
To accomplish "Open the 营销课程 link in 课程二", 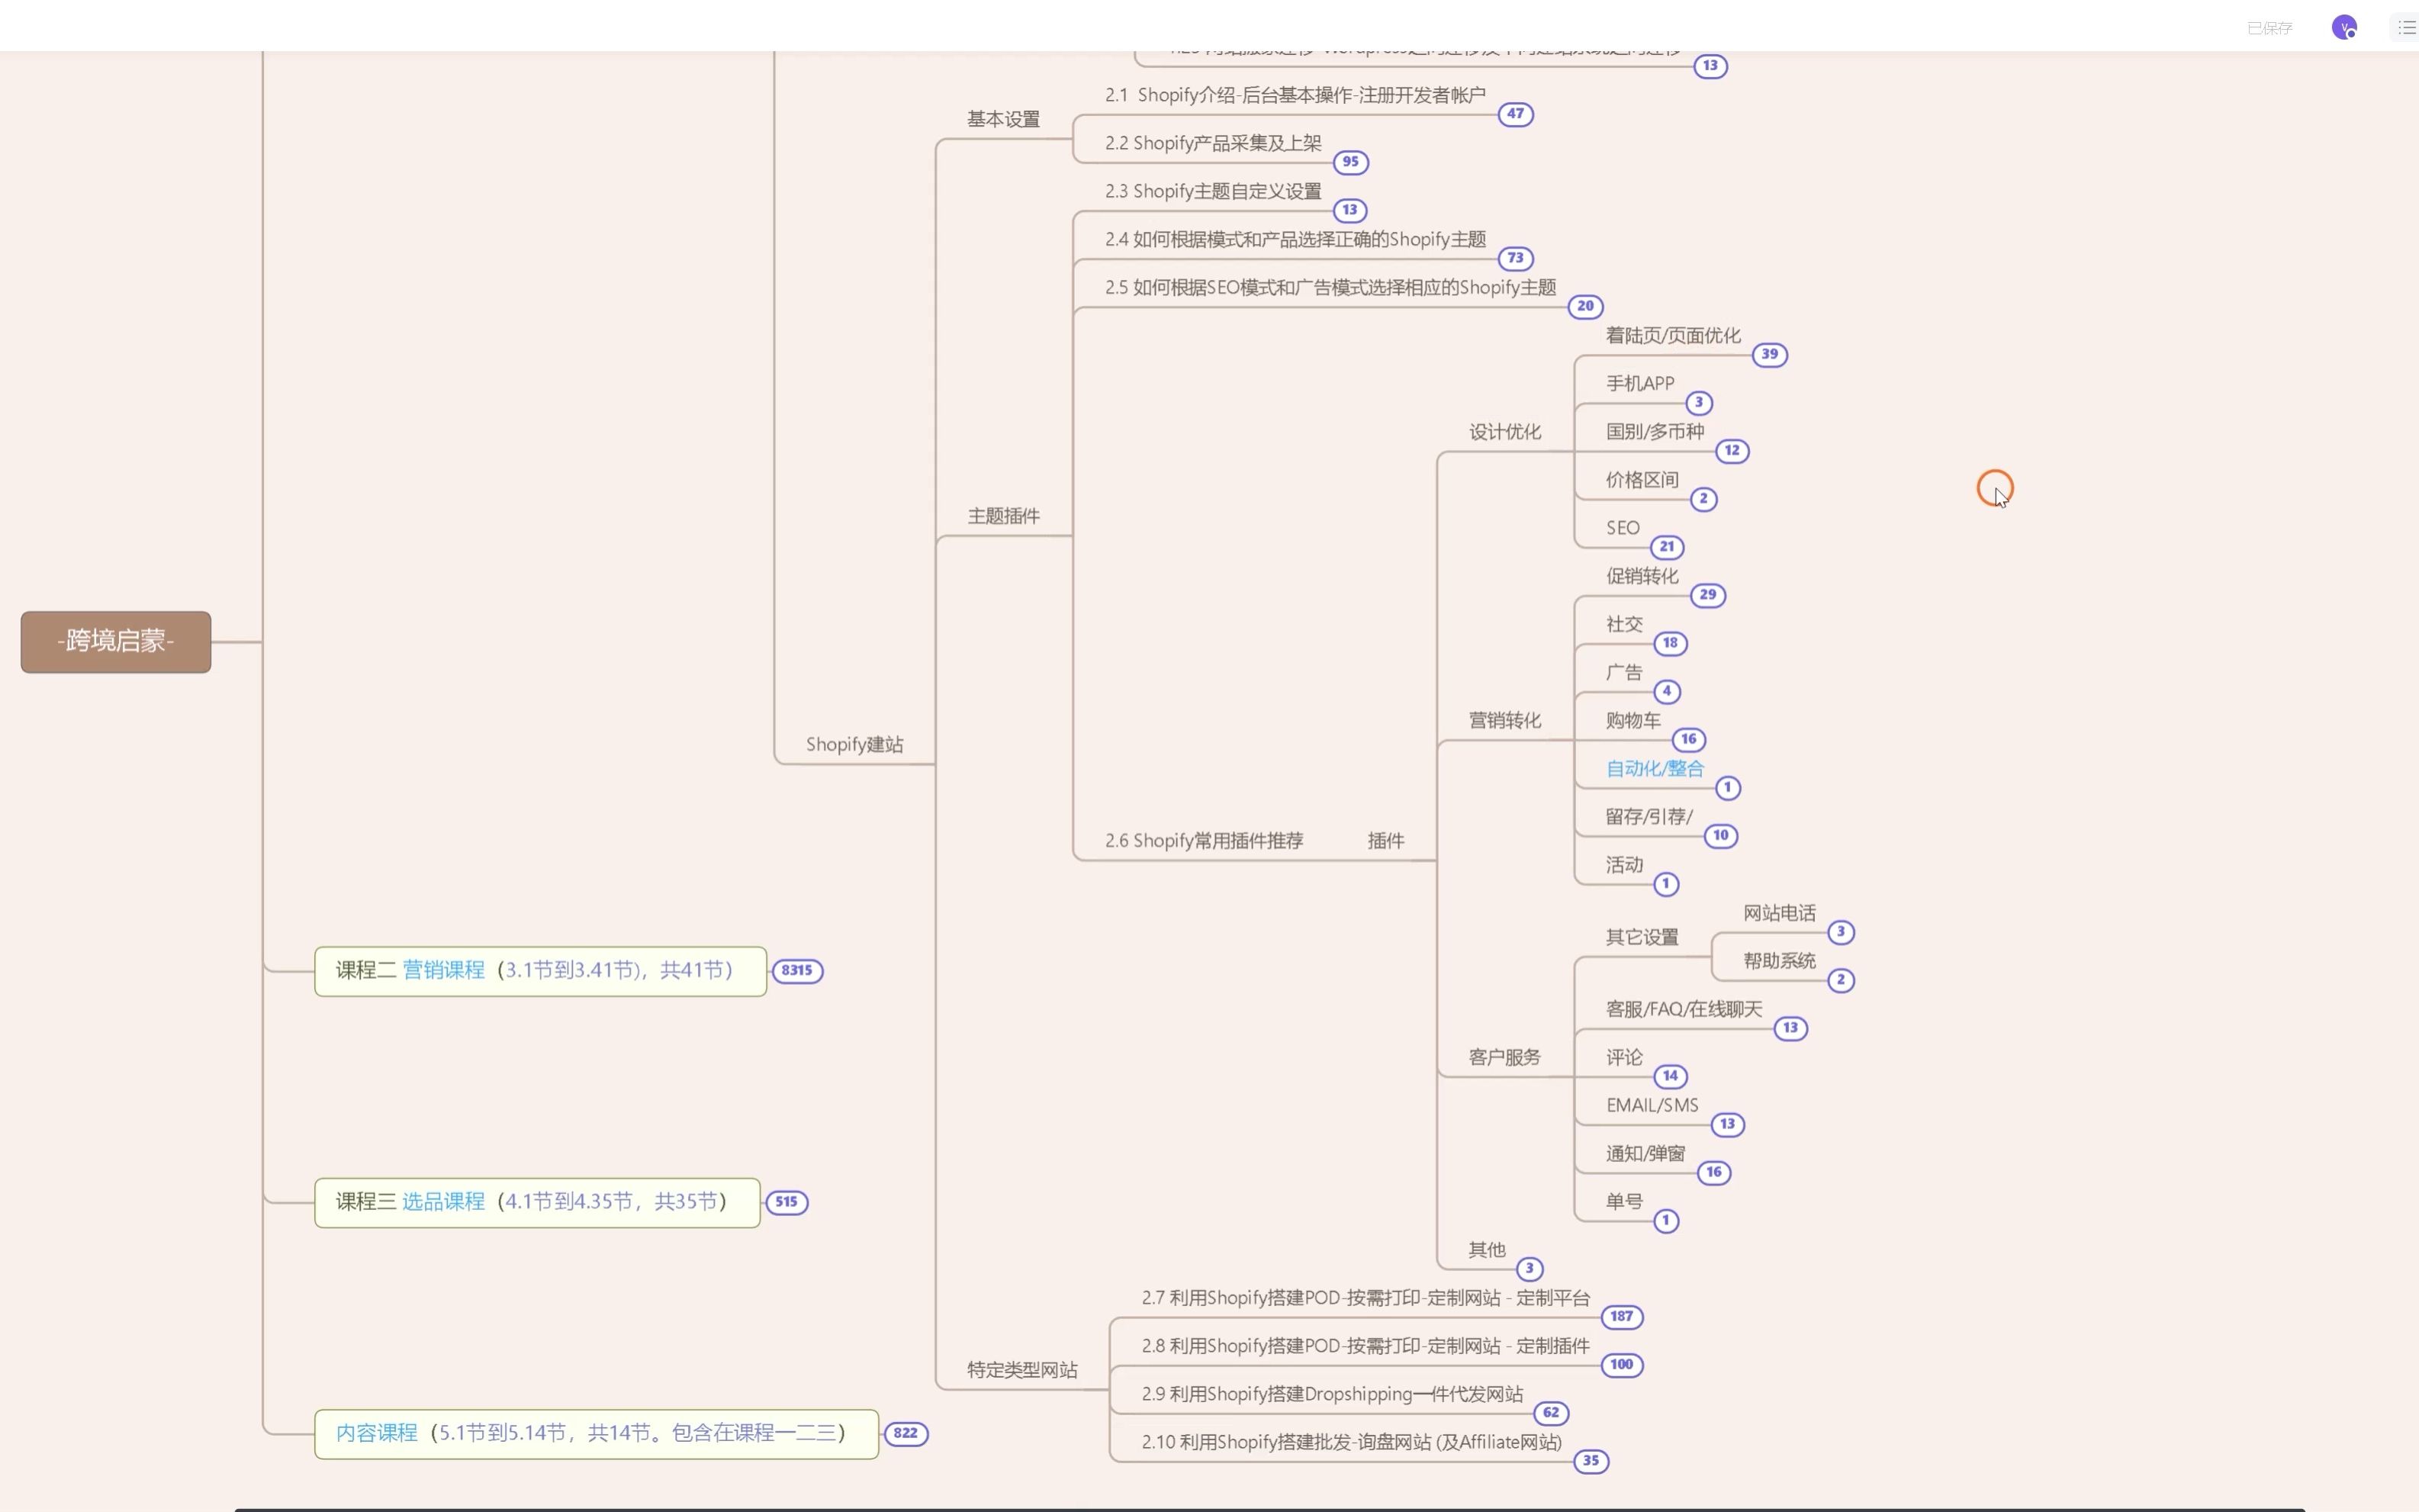I will point(443,970).
